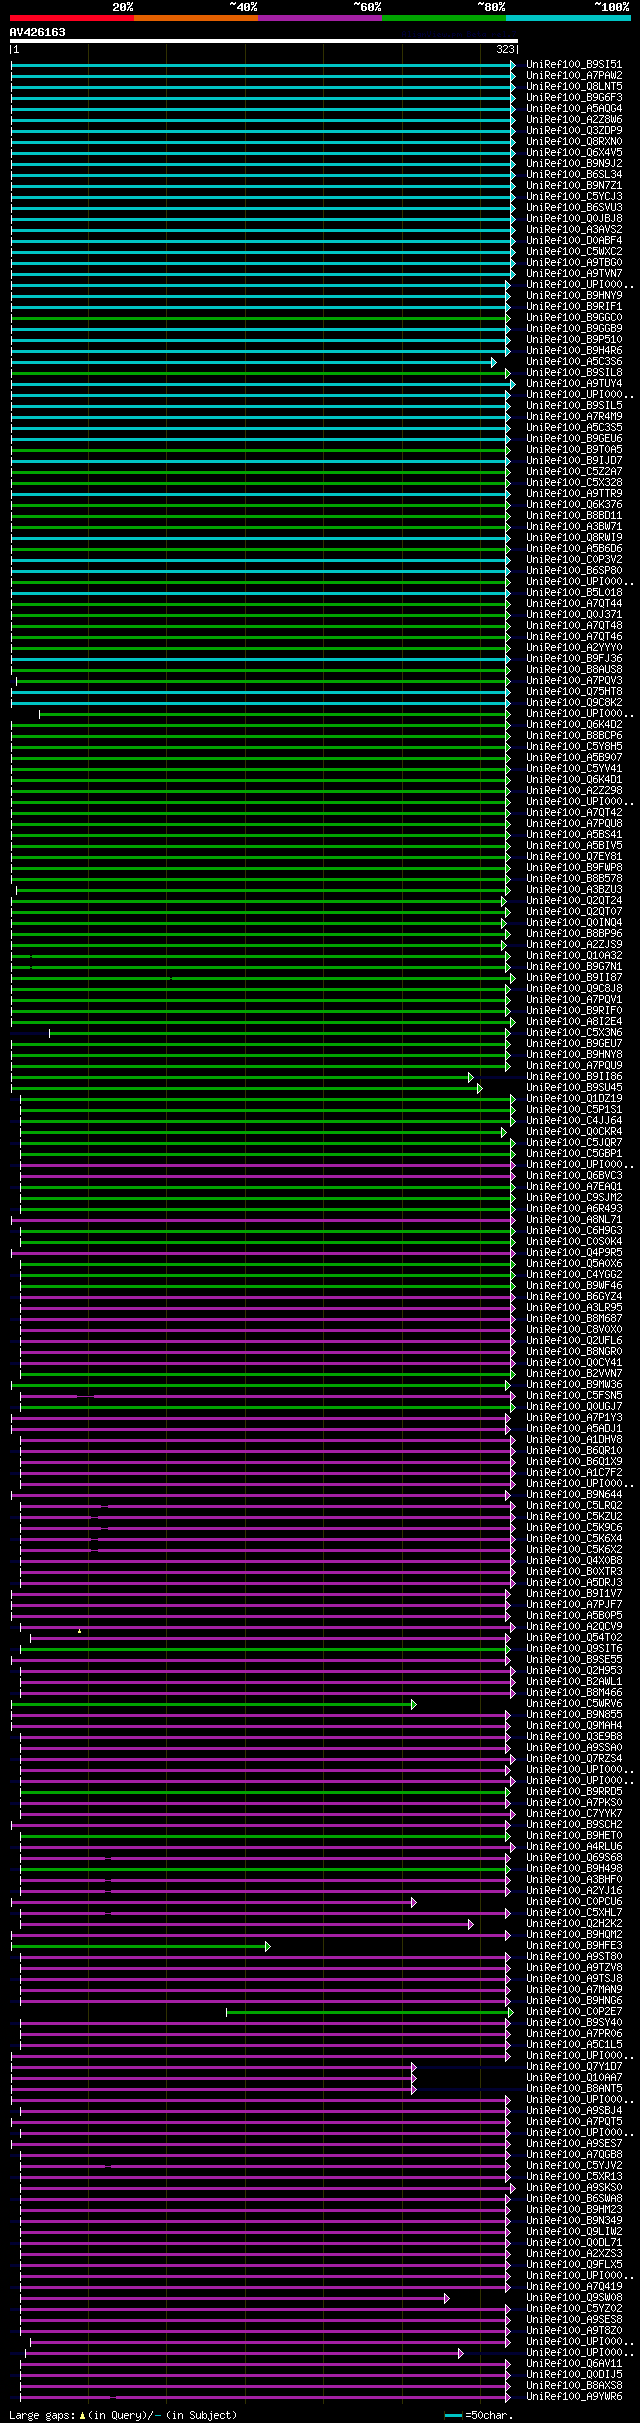The image size is (640, 2423).
Task: Click the purple alignment bar for Q2H2K2
Action: tap(246, 1924)
